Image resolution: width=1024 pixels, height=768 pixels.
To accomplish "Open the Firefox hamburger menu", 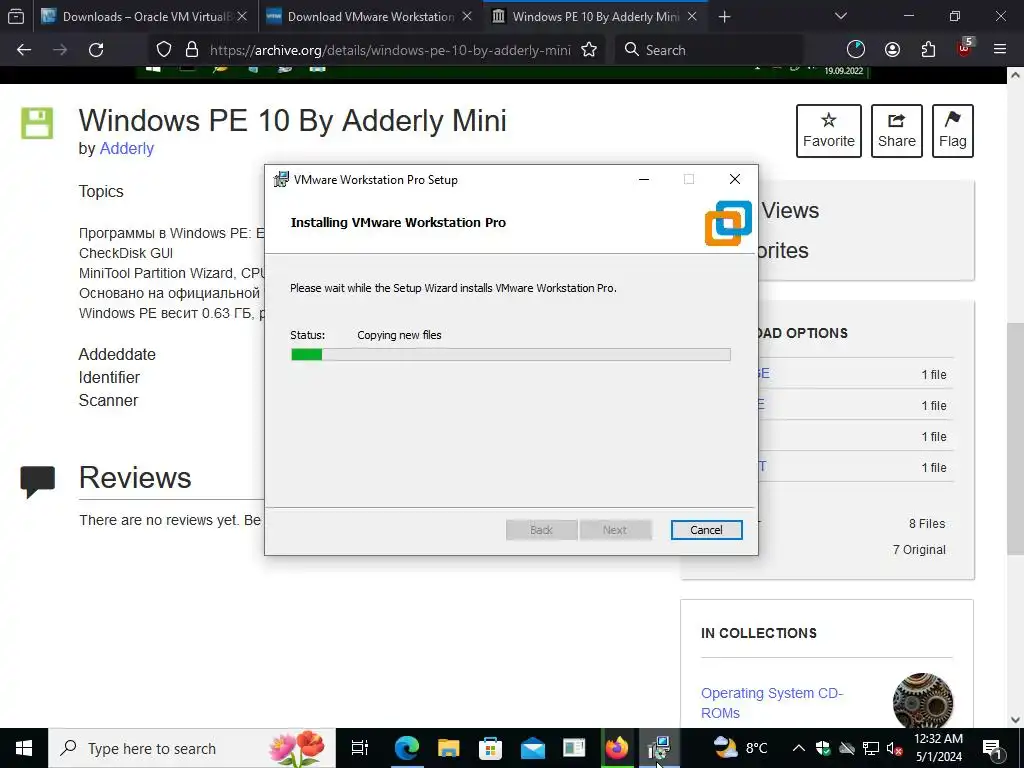I will (x=1000, y=50).
